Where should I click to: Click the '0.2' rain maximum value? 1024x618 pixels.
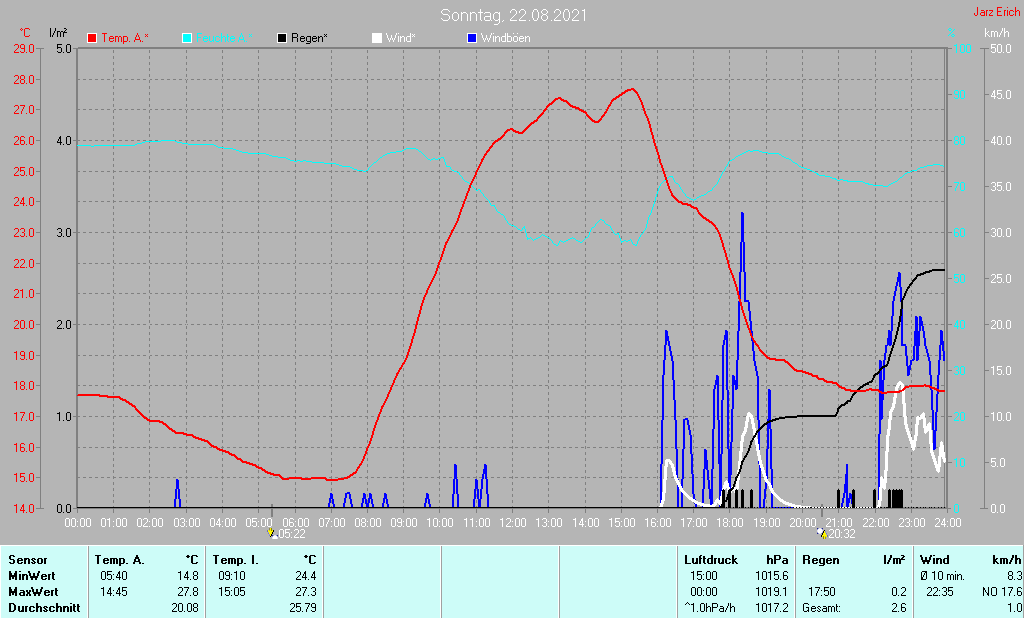(899, 591)
